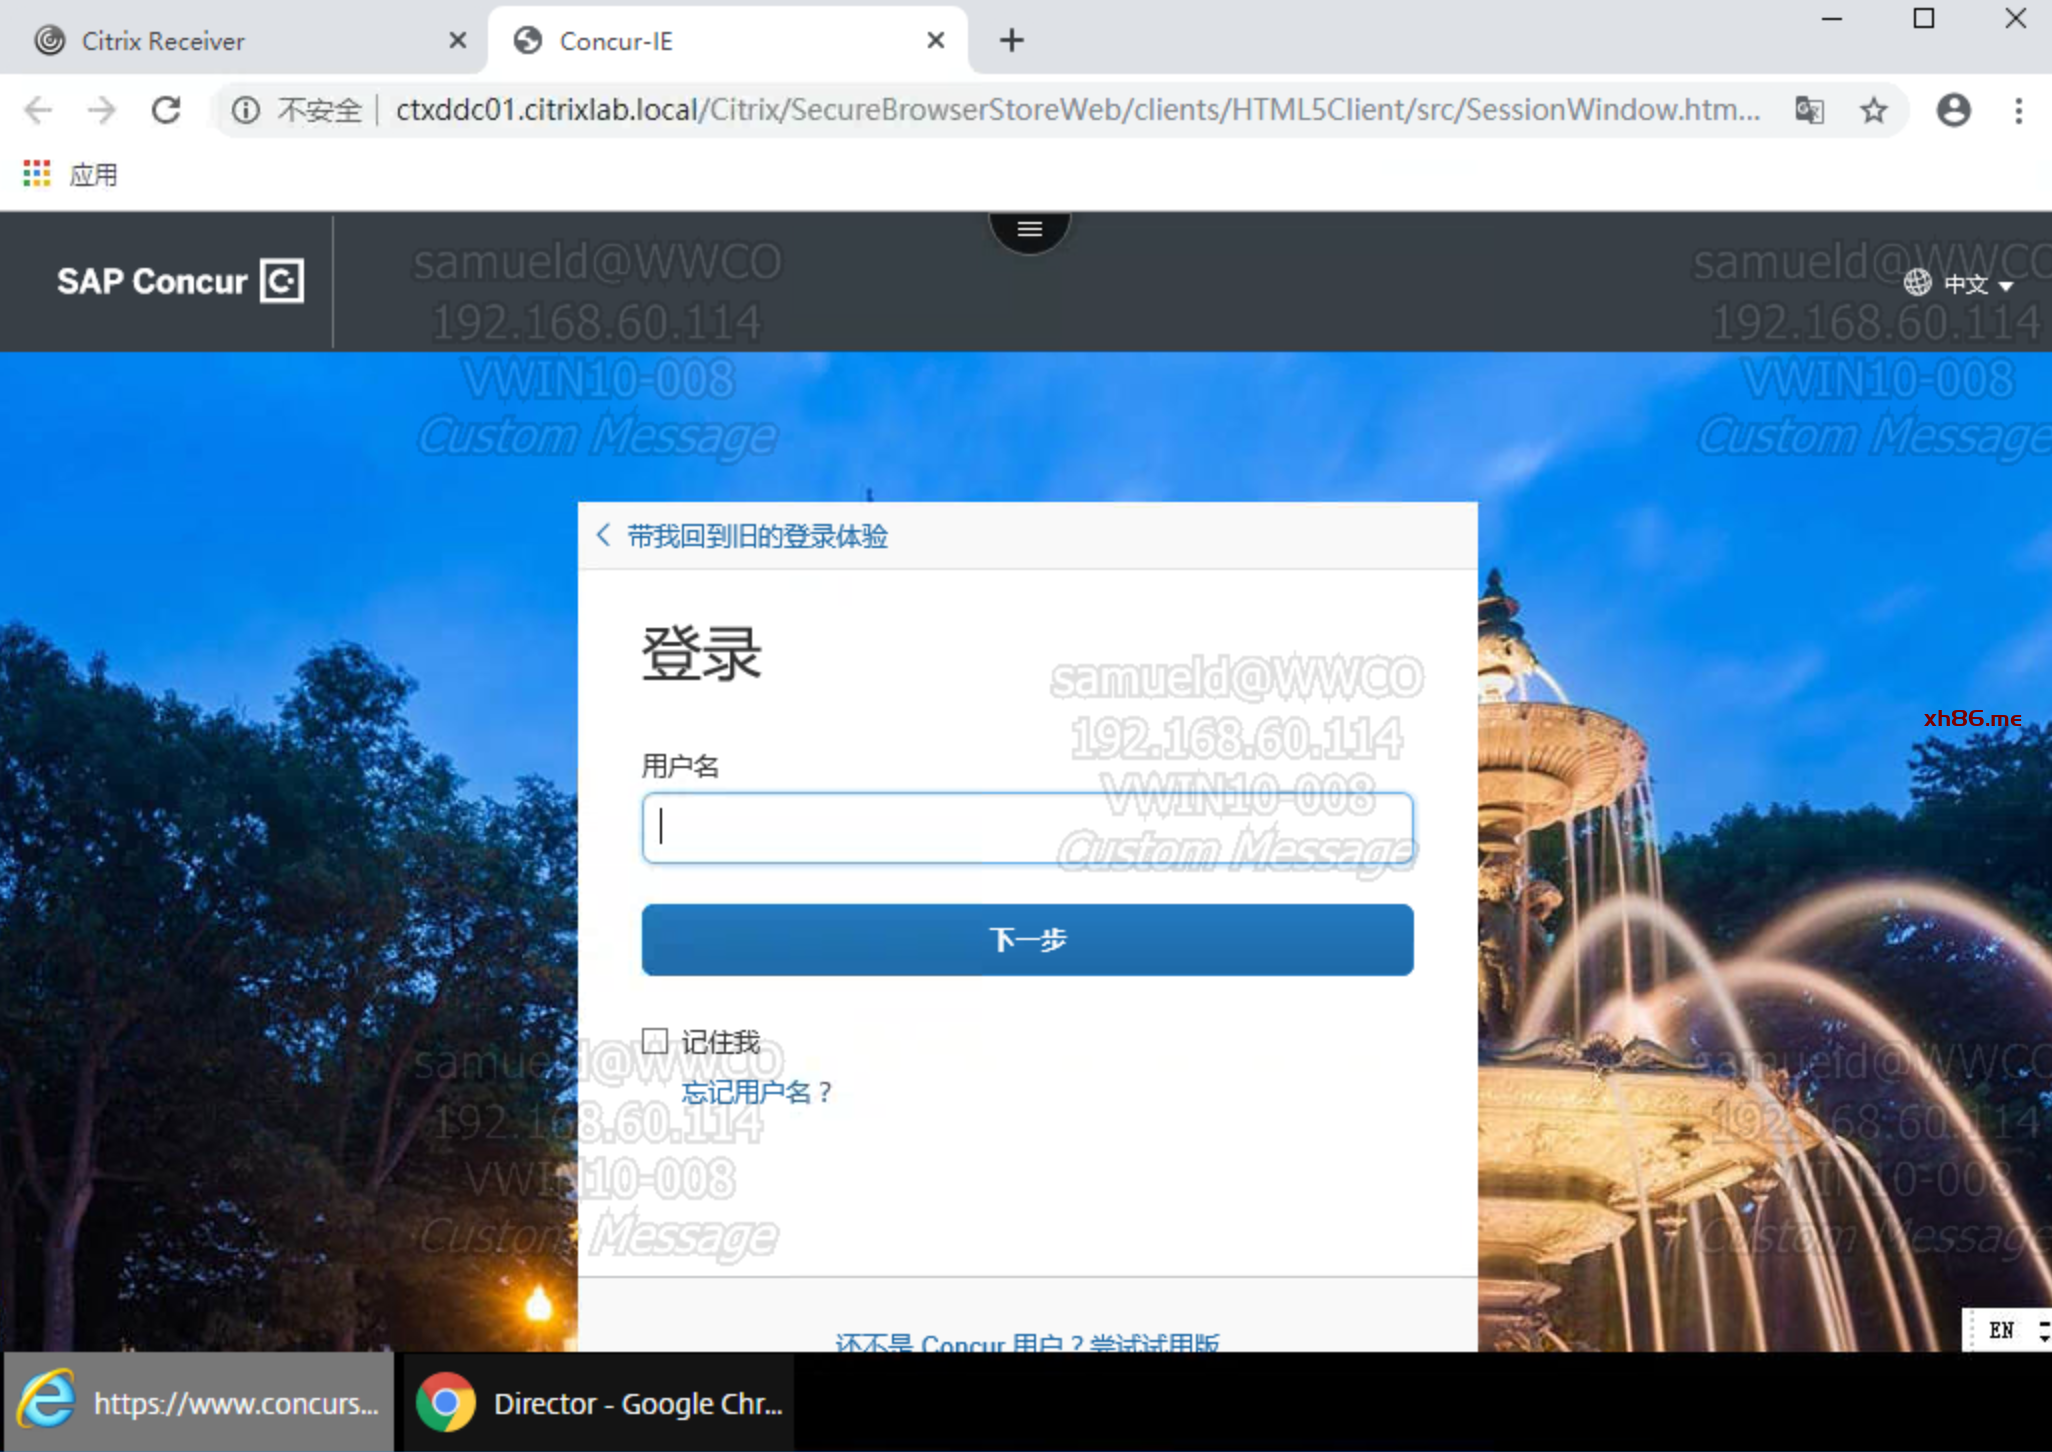Bookmark this page with star icon
The height and width of the screenshot is (1452, 2052).
coord(1874,109)
